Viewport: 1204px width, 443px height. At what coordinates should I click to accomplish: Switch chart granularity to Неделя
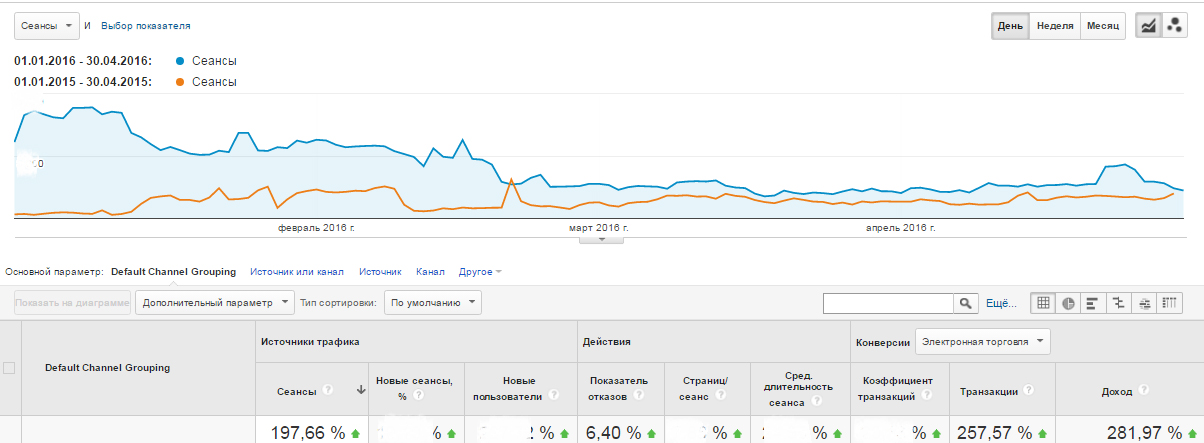(1055, 26)
